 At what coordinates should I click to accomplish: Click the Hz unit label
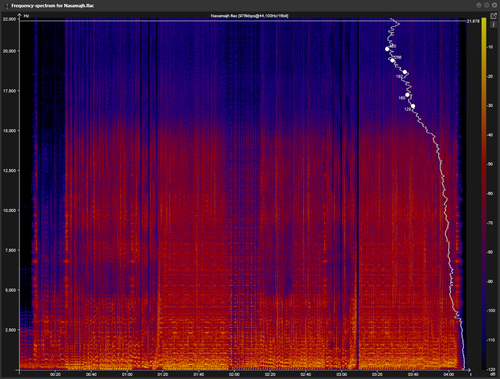pos(26,16)
